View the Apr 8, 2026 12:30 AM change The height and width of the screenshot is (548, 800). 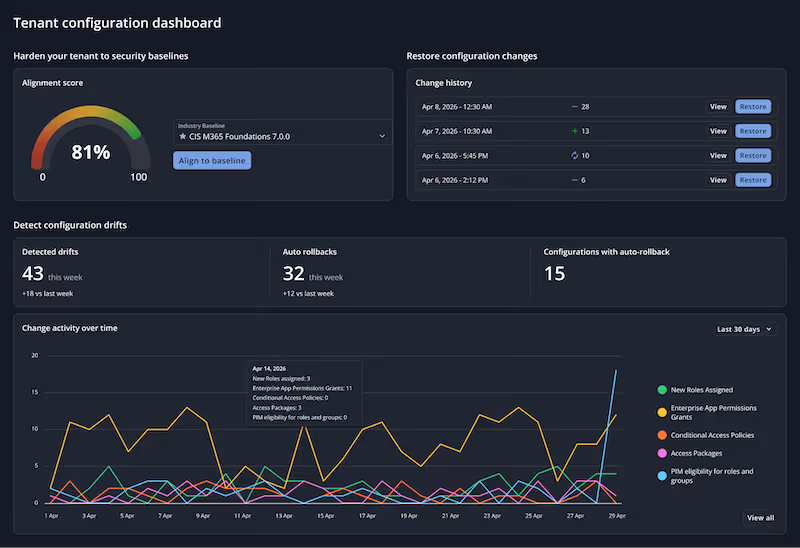718,107
